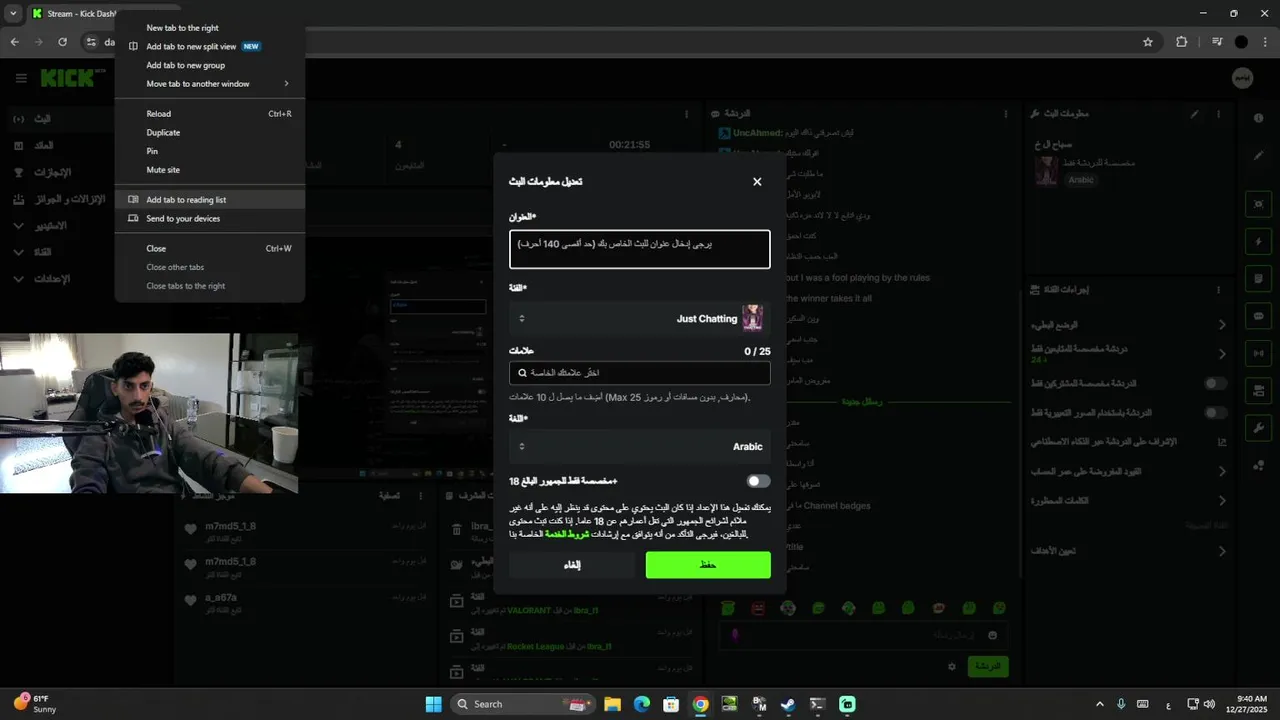Viewport: 1280px width, 720px height.
Task: Open the Just Chatting category dropdown
Action: (x=640, y=319)
